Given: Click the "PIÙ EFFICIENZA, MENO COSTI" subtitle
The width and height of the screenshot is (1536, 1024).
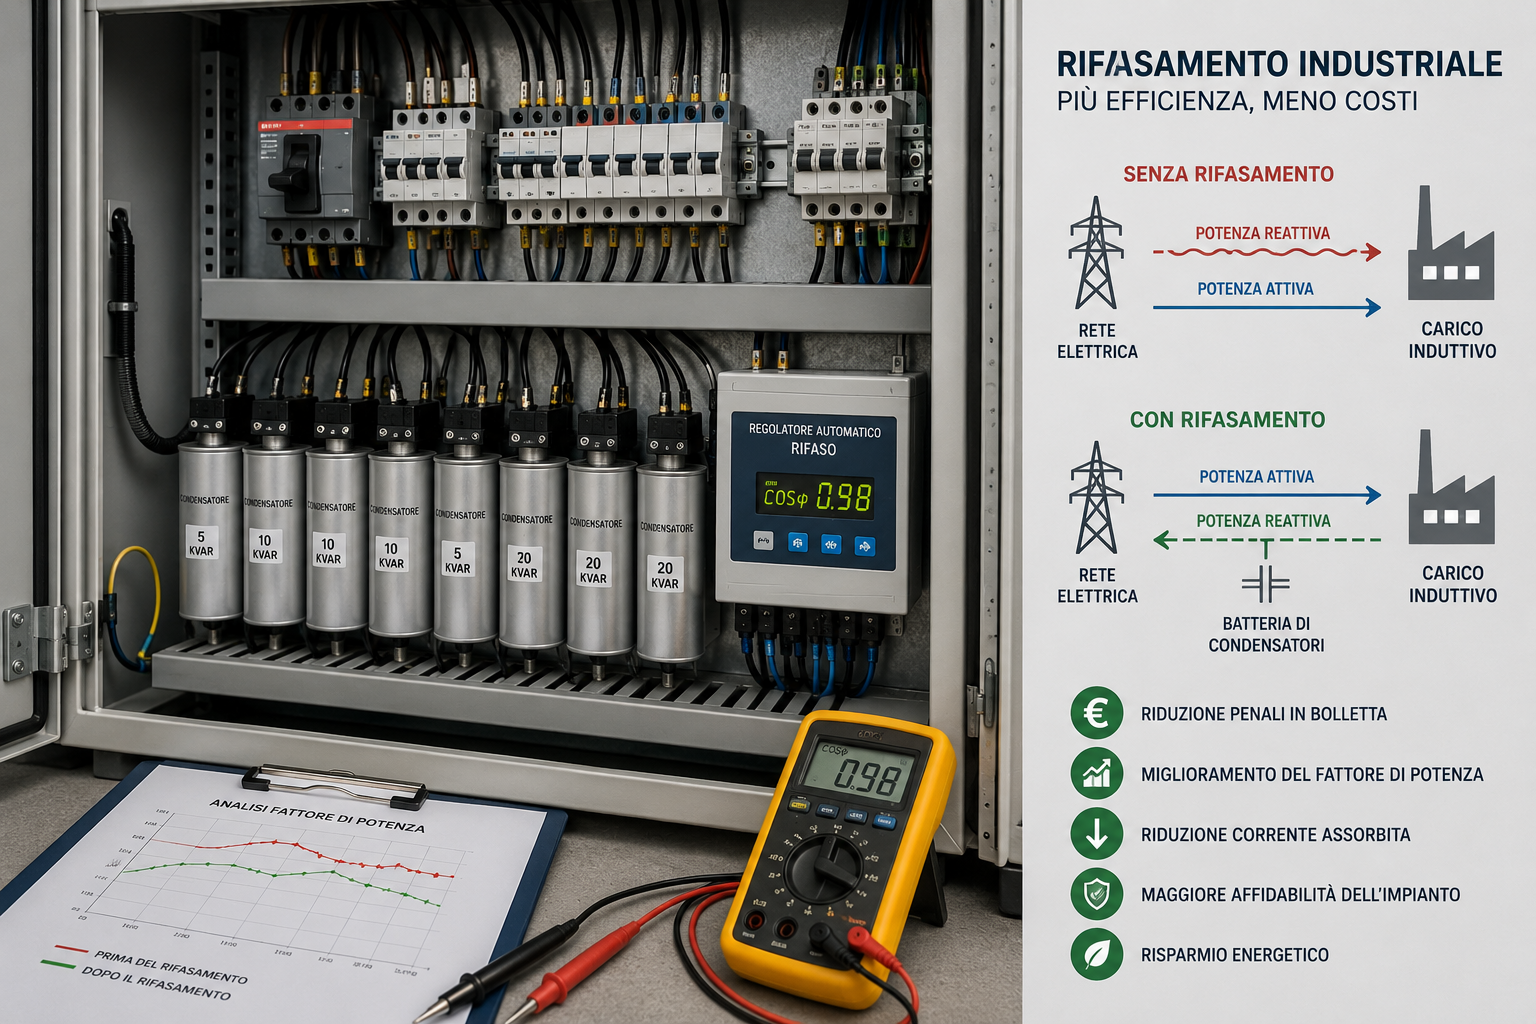Looking at the screenshot, I should 1237,101.
